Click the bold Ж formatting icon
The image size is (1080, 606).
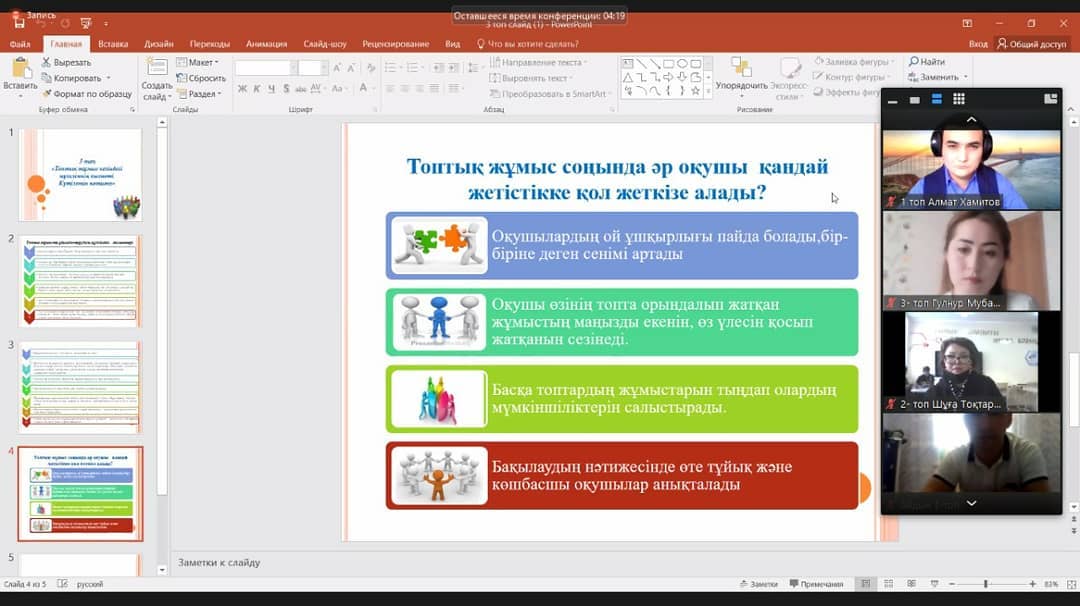(x=242, y=89)
